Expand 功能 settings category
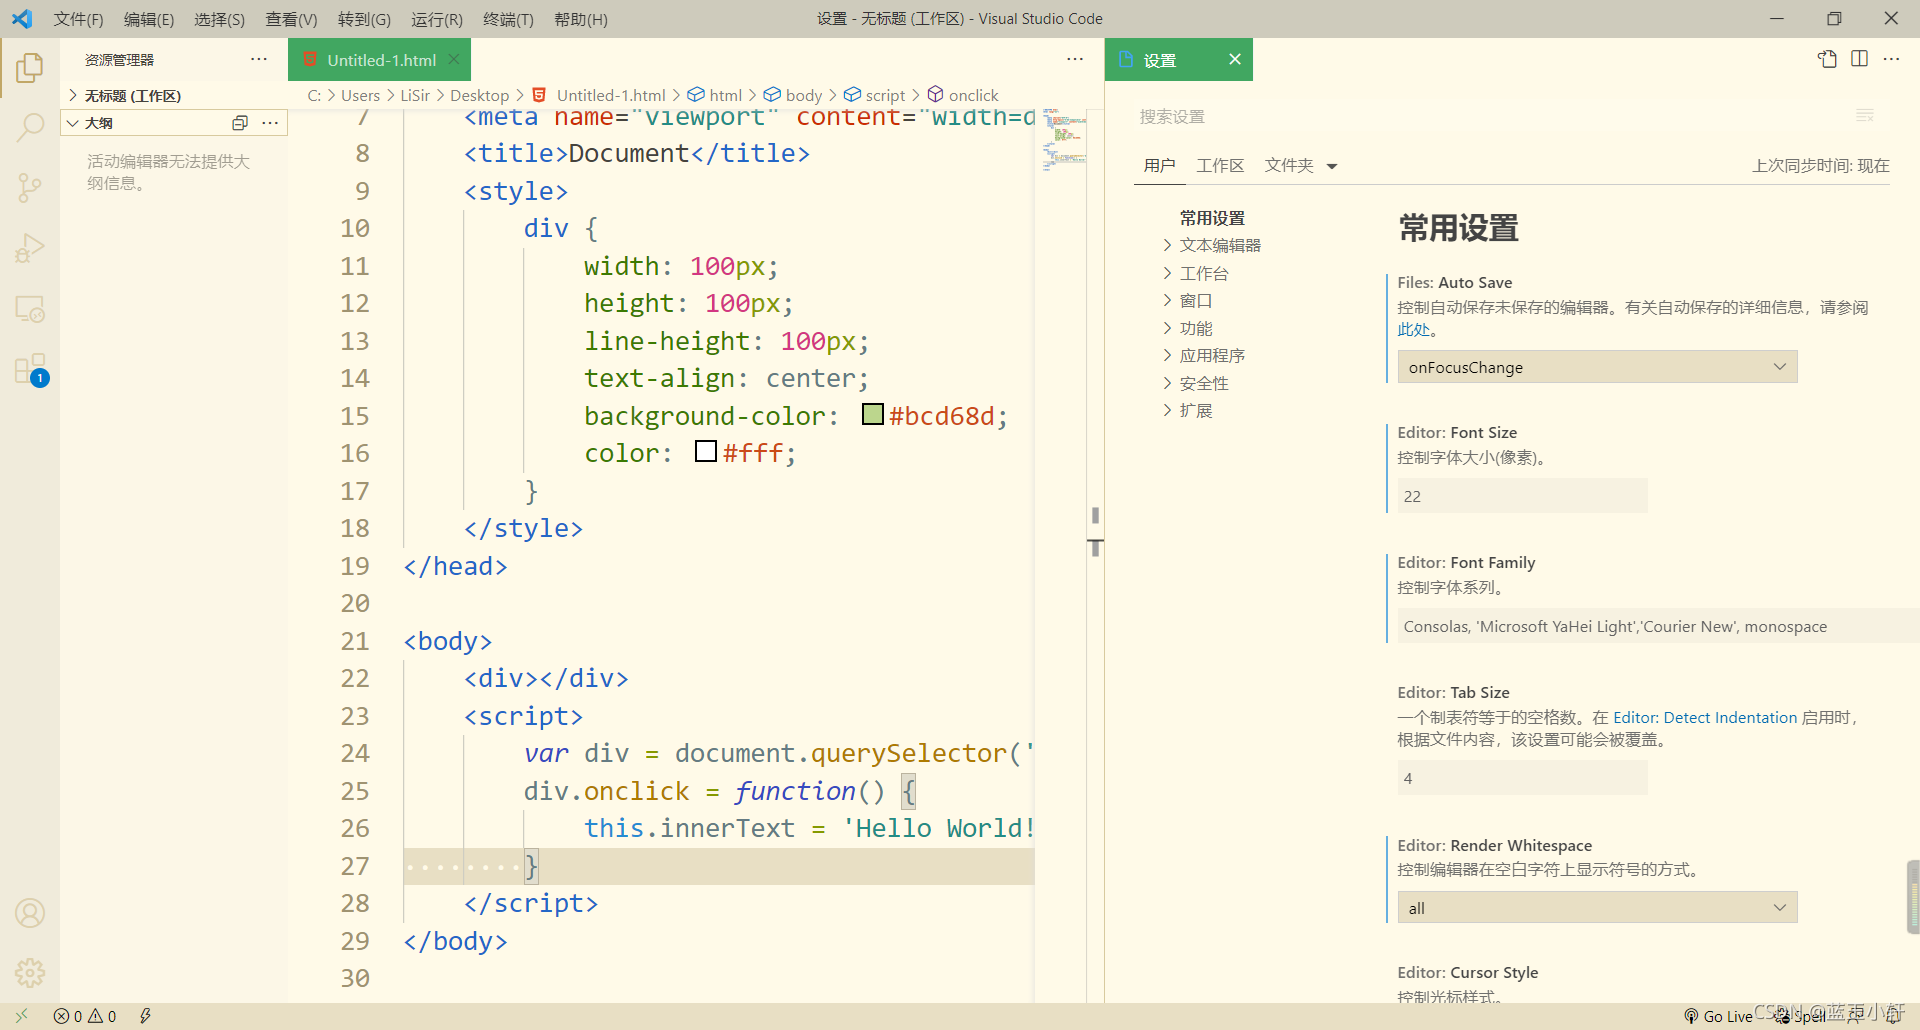The width and height of the screenshot is (1920, 1030). pos(1196,328)
